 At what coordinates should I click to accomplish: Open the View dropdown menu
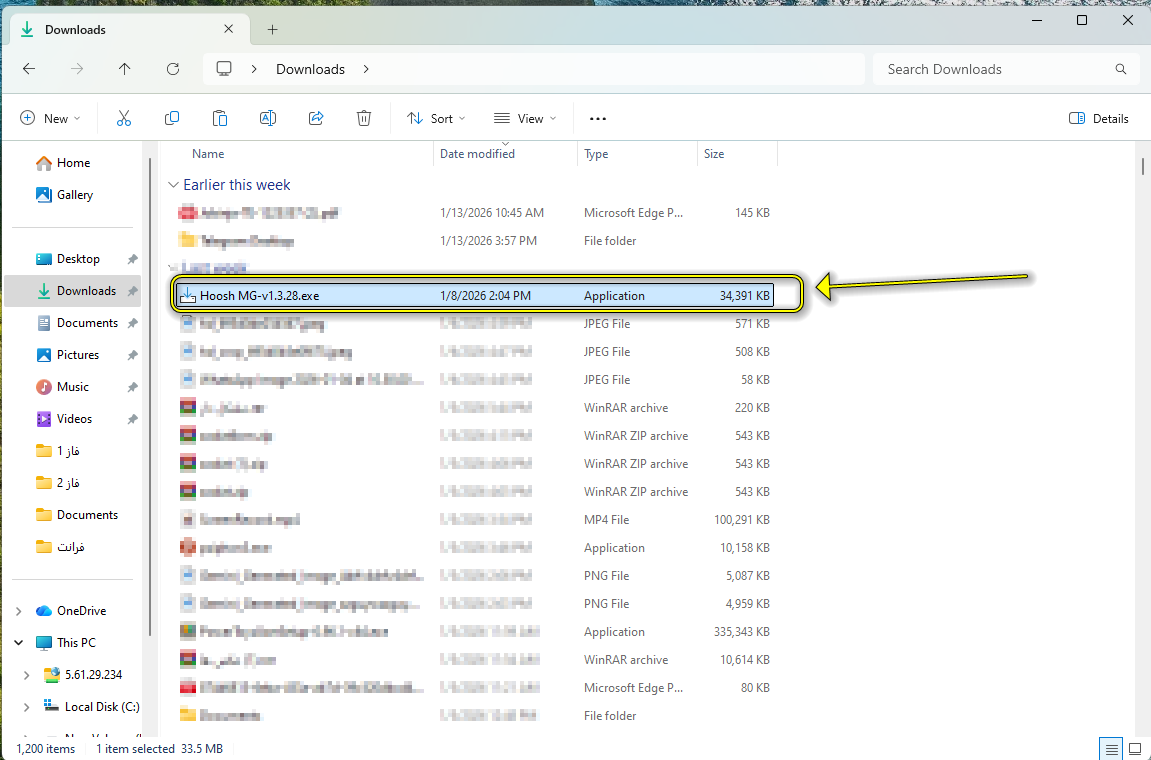click(525, 118)
